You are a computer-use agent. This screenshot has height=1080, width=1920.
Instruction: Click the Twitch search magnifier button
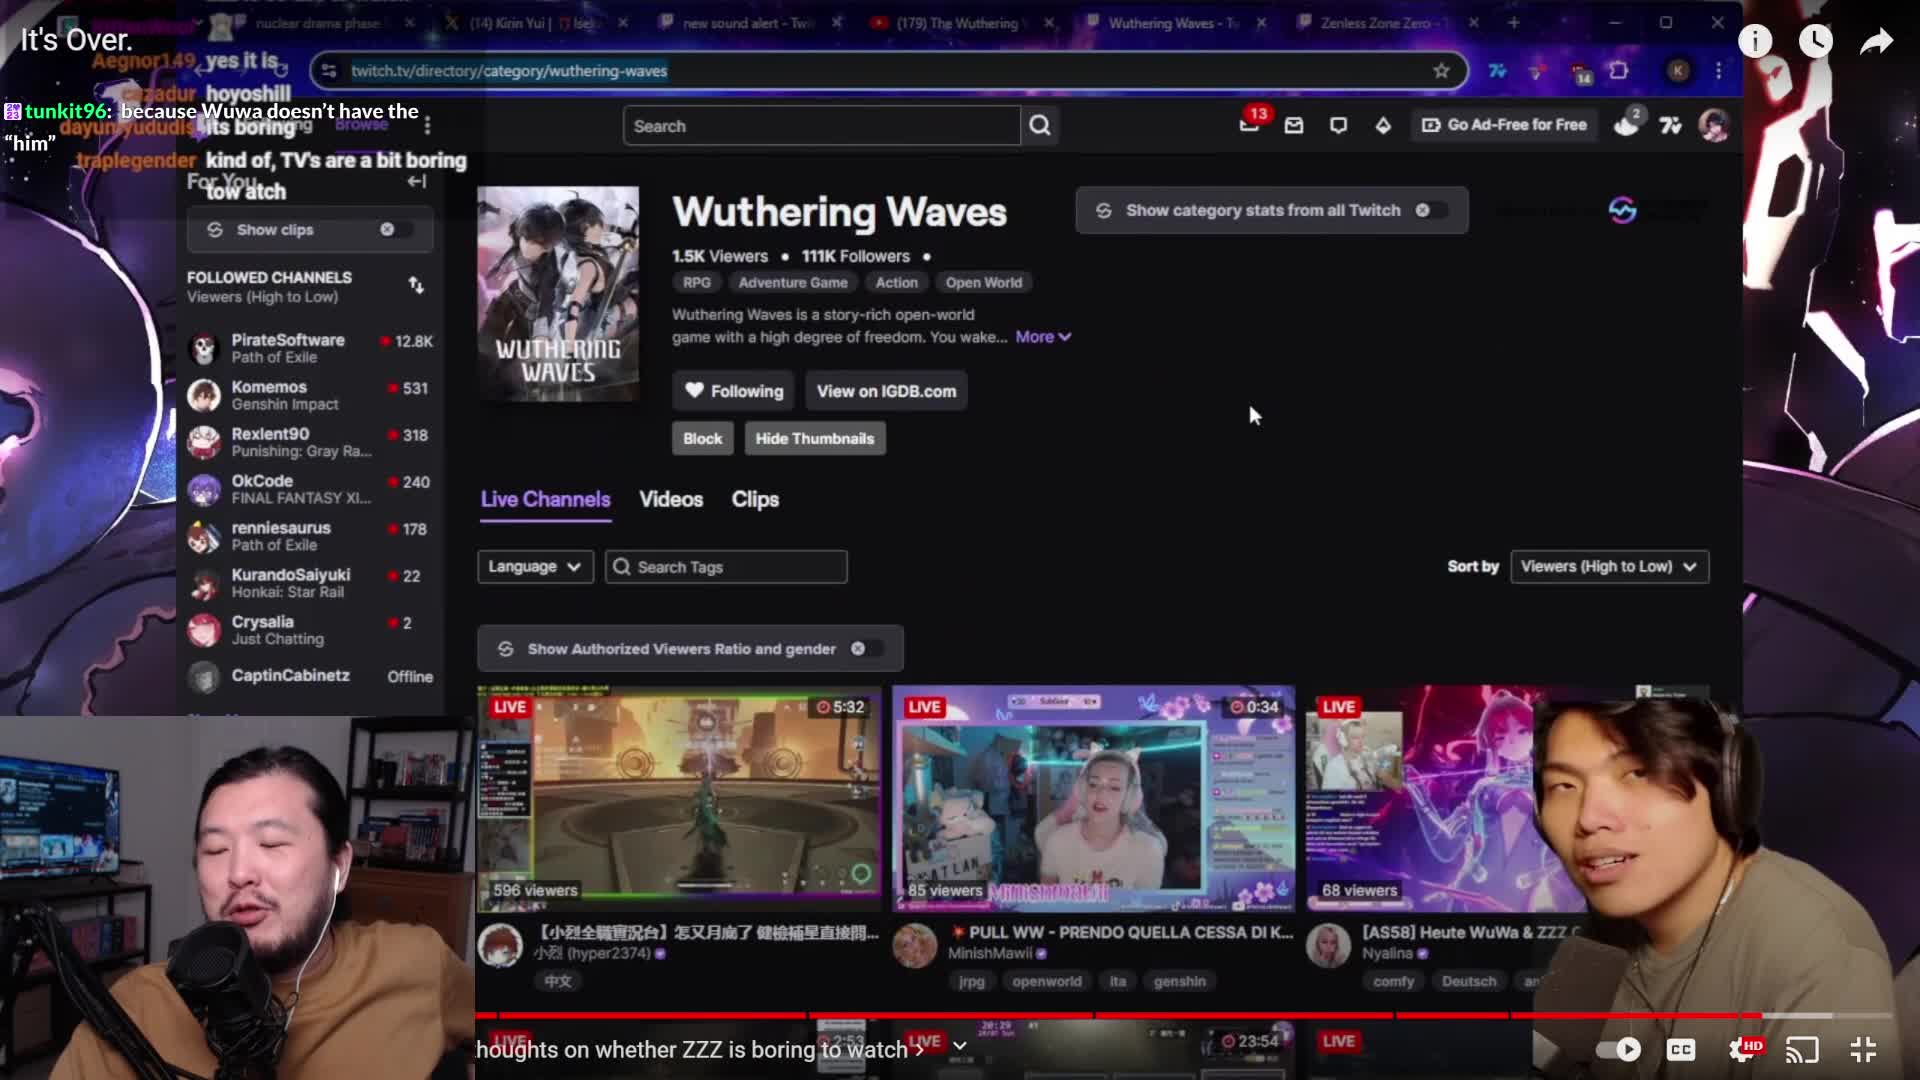[1040, 126]
